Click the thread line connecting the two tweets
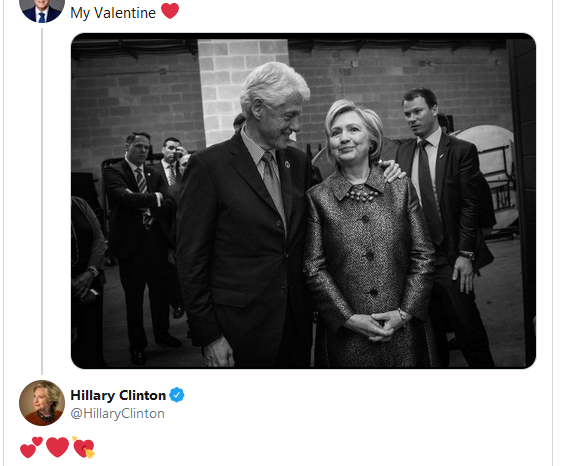This screenshot has height=466, width=580. (42, 202)
